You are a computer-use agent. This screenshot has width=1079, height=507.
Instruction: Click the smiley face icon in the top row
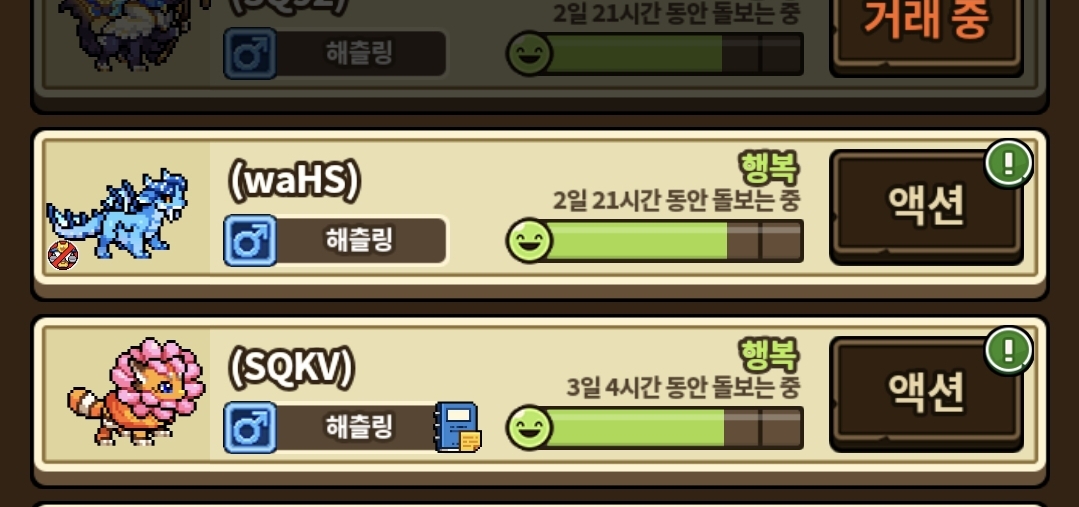(530, 53)
